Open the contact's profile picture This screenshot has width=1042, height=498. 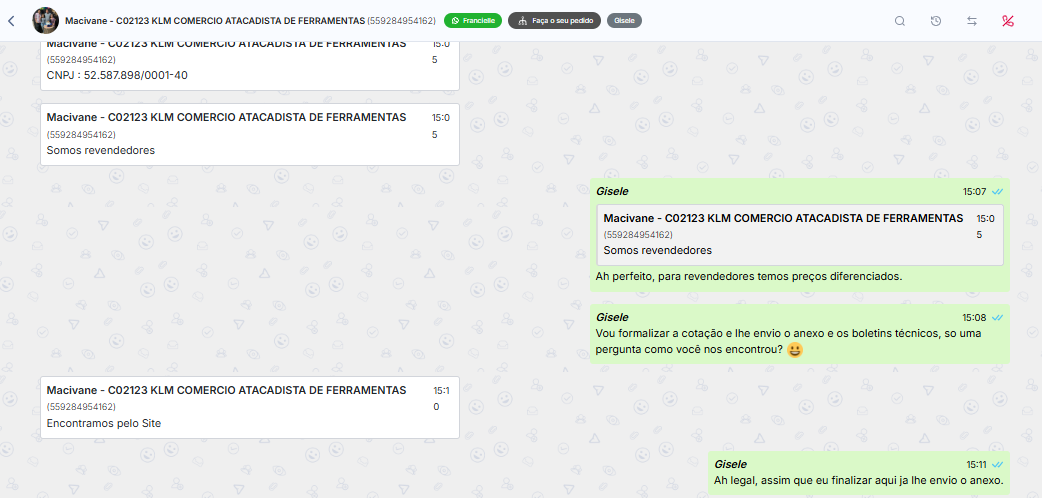(45, 21)
